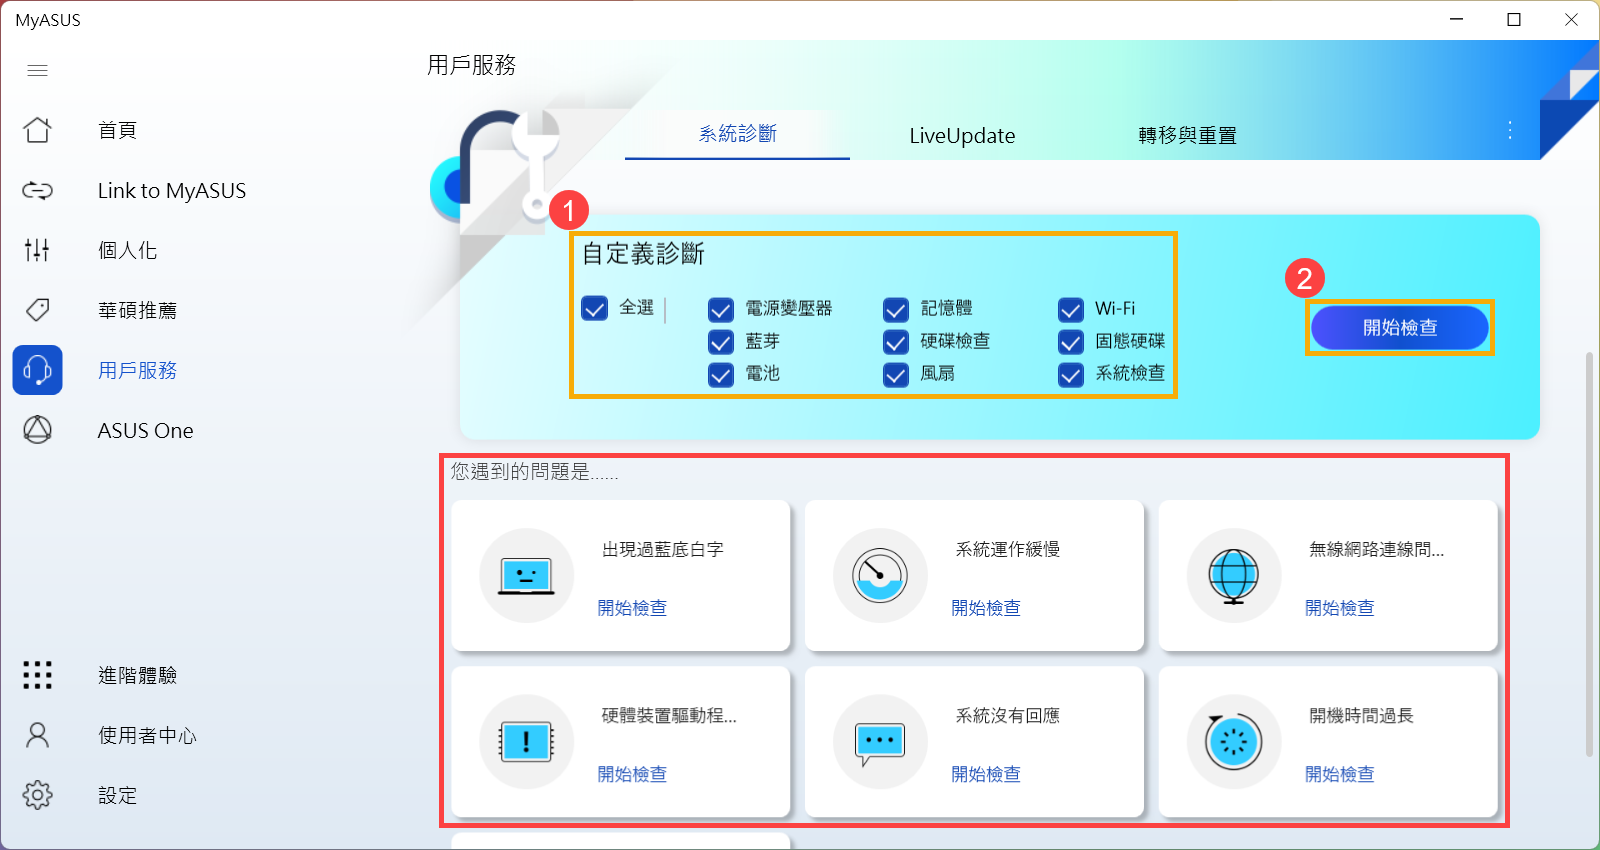Uncheck the 電池 checkbox
This screenshot has height=850, width=1600.
click(x=721, y=374)
